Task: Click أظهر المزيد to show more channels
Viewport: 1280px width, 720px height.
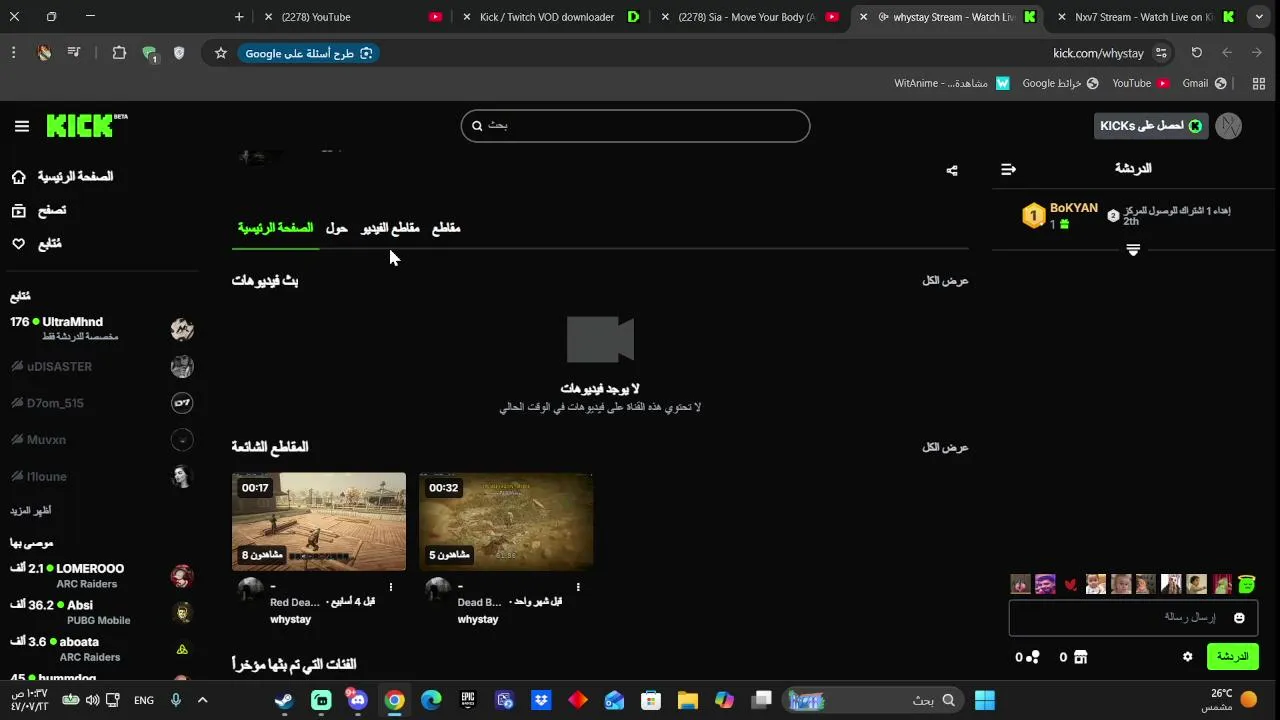Action: 30,511
